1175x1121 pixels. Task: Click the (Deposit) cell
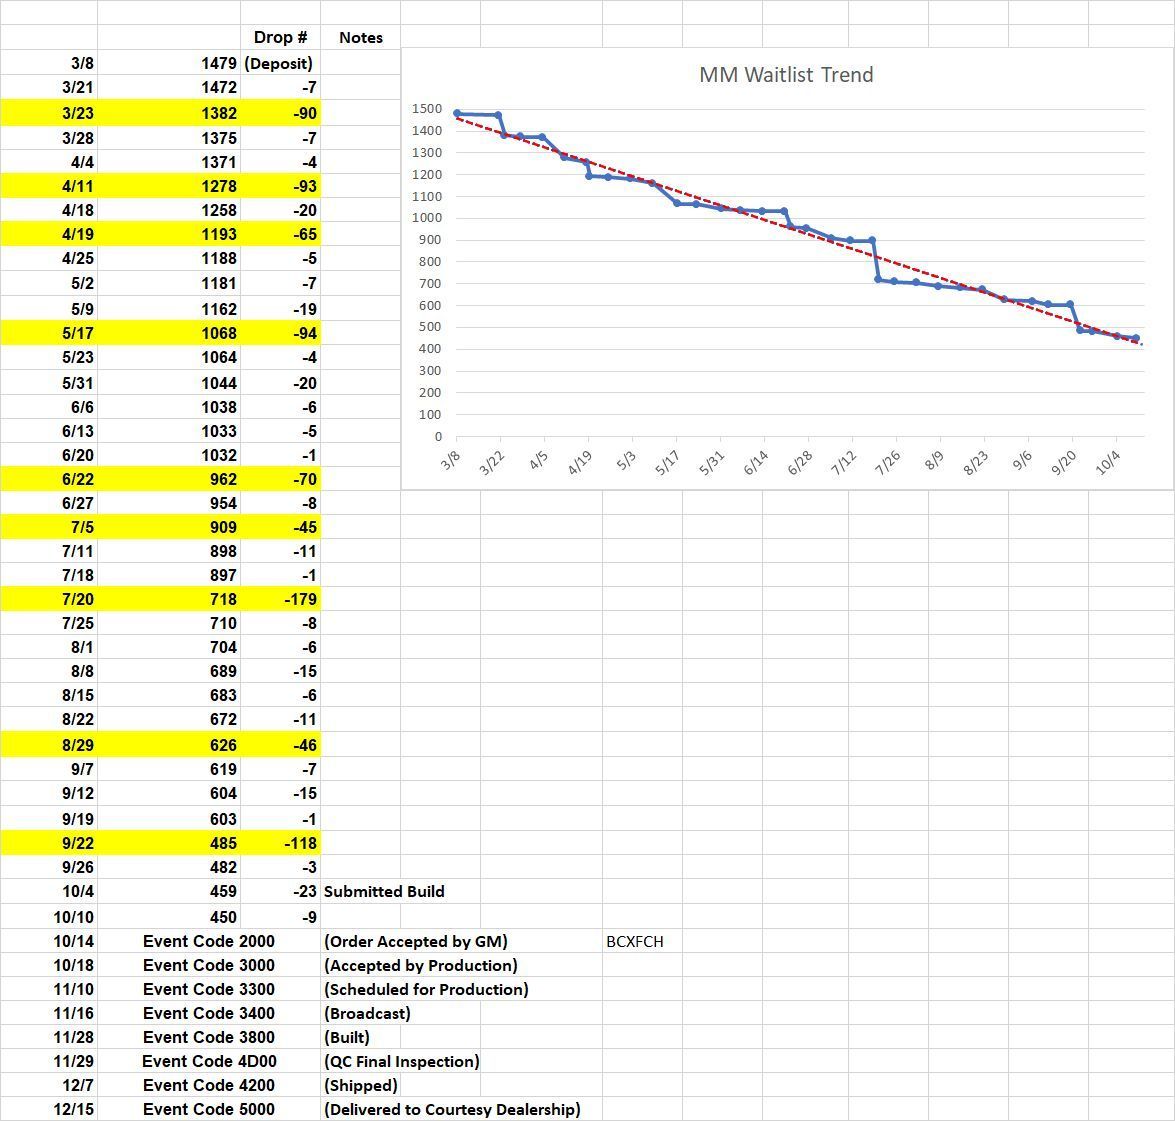(281, 62)
